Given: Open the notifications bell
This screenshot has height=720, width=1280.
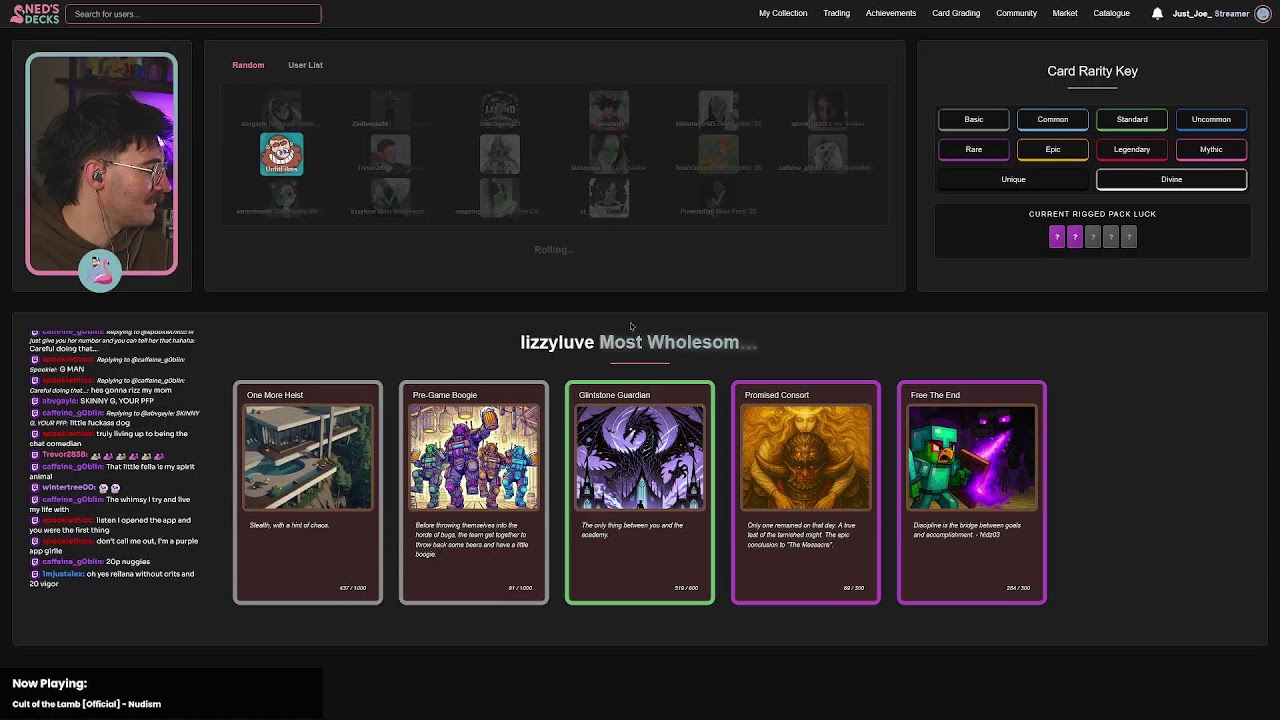Looking at the screenshot, I should click(1157, 14).
